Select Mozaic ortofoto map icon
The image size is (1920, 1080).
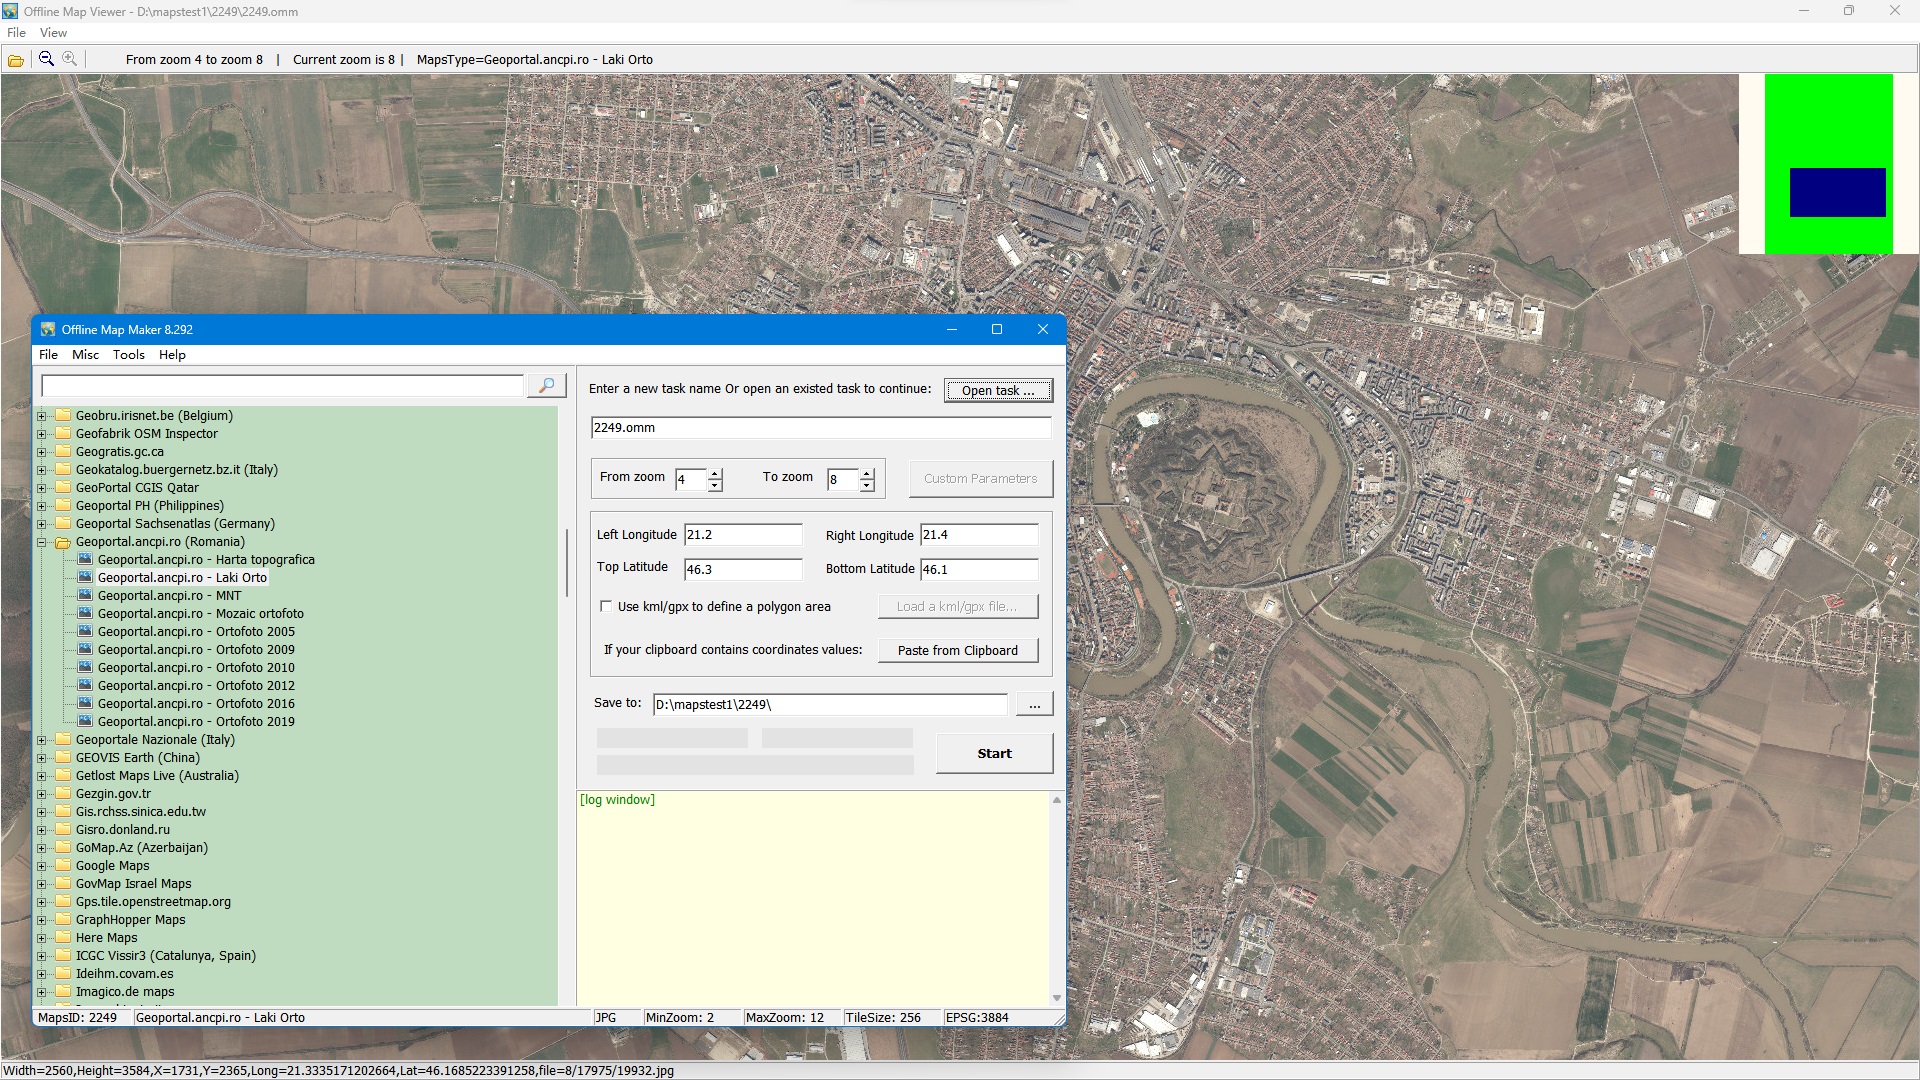pyautogui.click(x=85, y=614)
